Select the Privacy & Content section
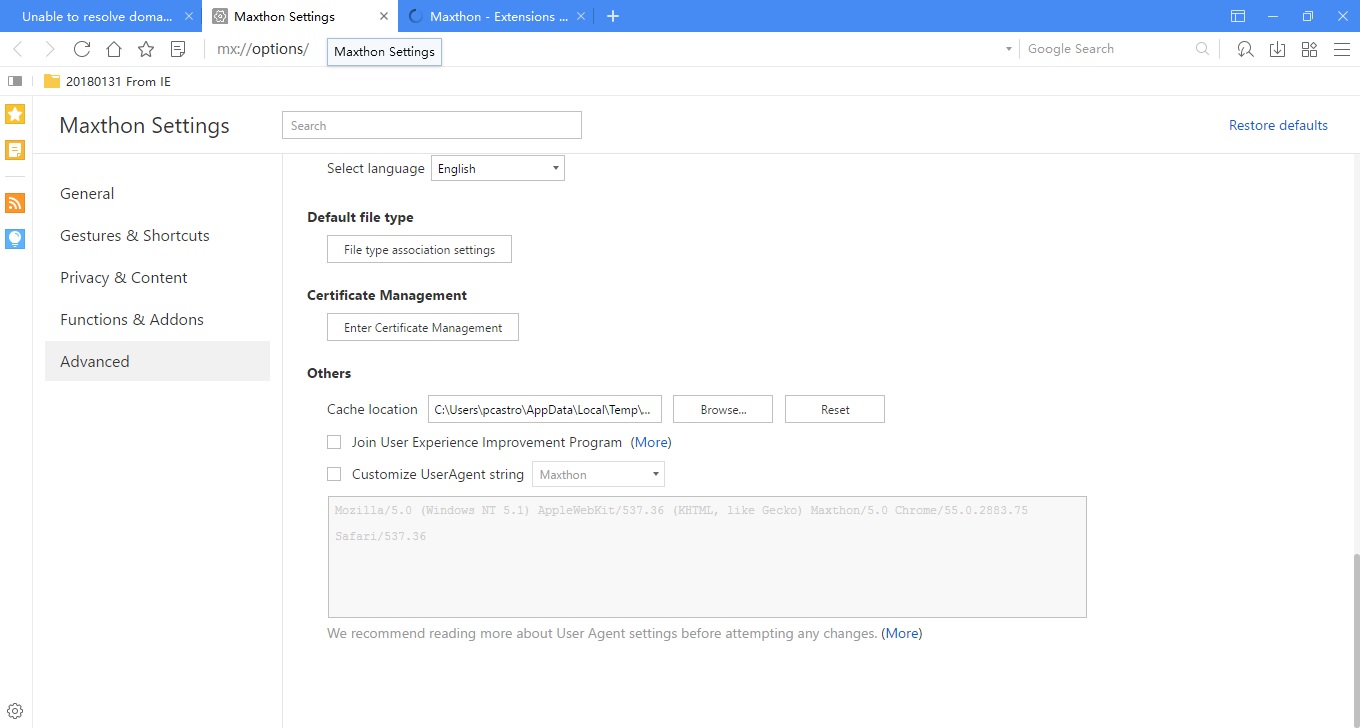Image resolution: width=1360 pixels, height=728 pixels. pos(124,277)
